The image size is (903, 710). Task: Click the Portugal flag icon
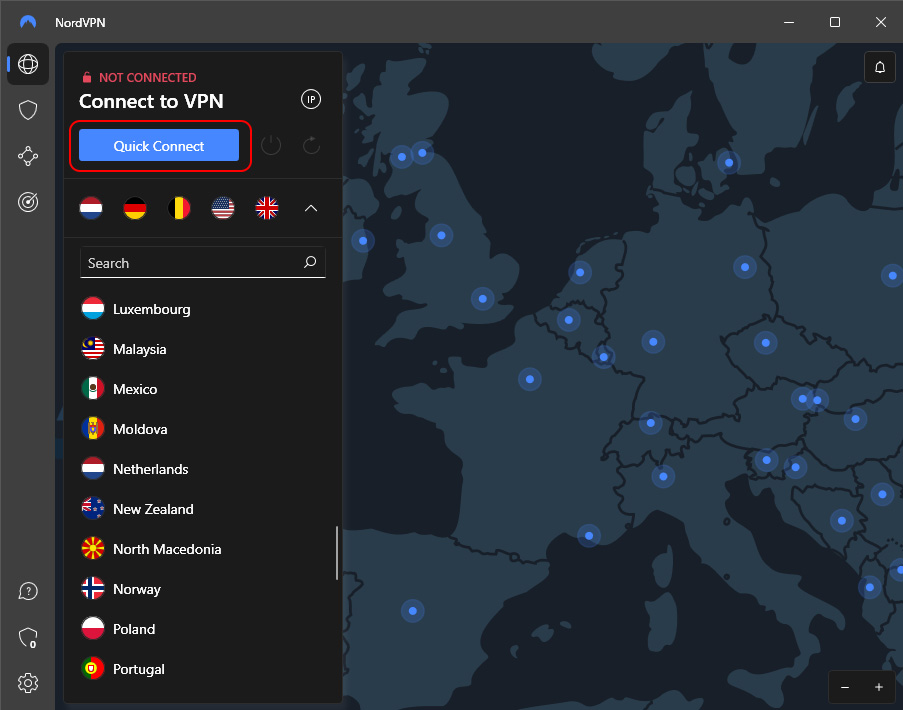pos(93,669)
